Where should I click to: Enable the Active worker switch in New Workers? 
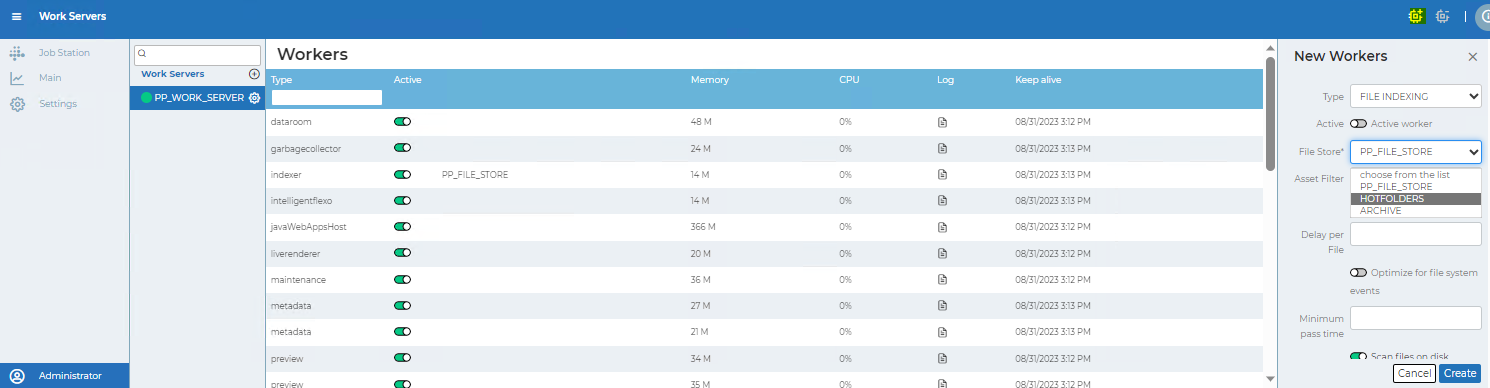1358,124
